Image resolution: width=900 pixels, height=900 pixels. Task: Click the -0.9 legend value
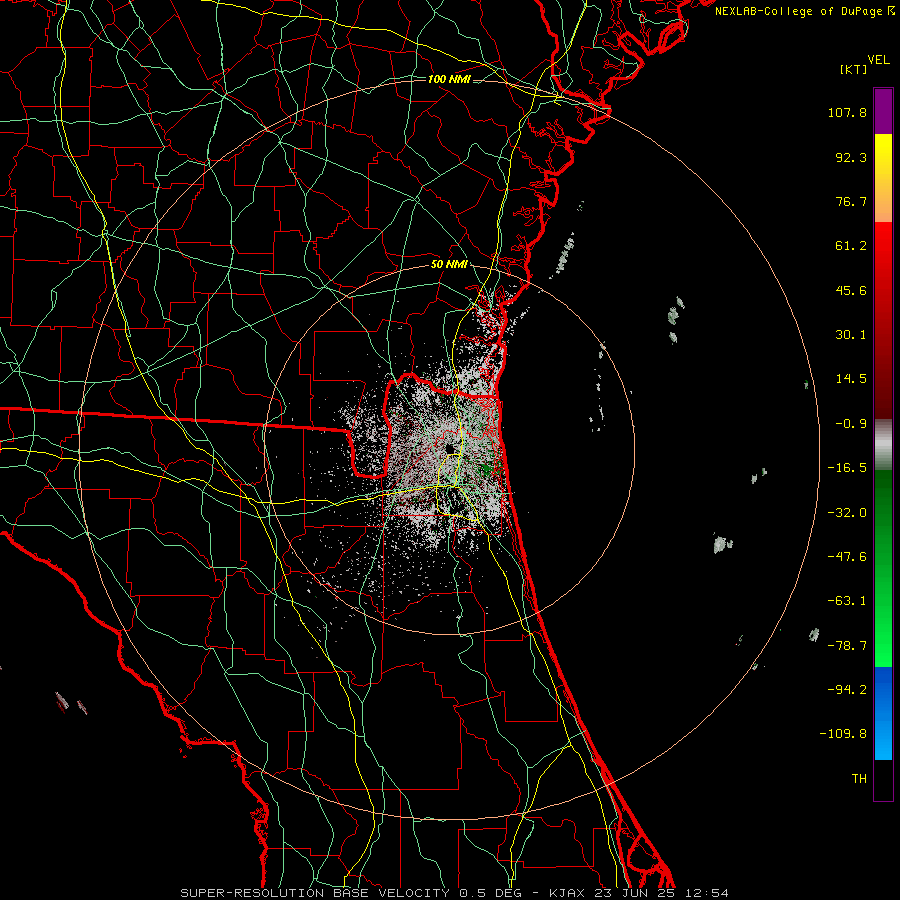click(x=851, y=424)
